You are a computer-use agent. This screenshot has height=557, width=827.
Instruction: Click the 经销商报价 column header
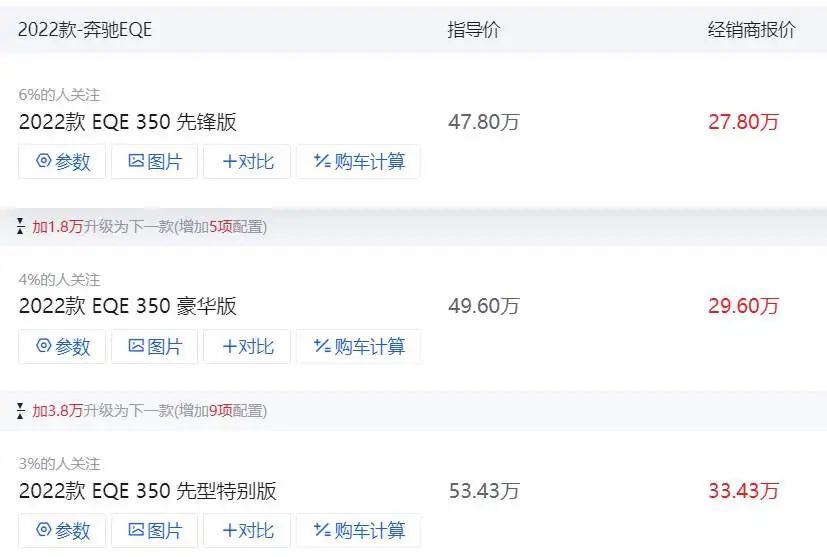[x=751, y=30]
